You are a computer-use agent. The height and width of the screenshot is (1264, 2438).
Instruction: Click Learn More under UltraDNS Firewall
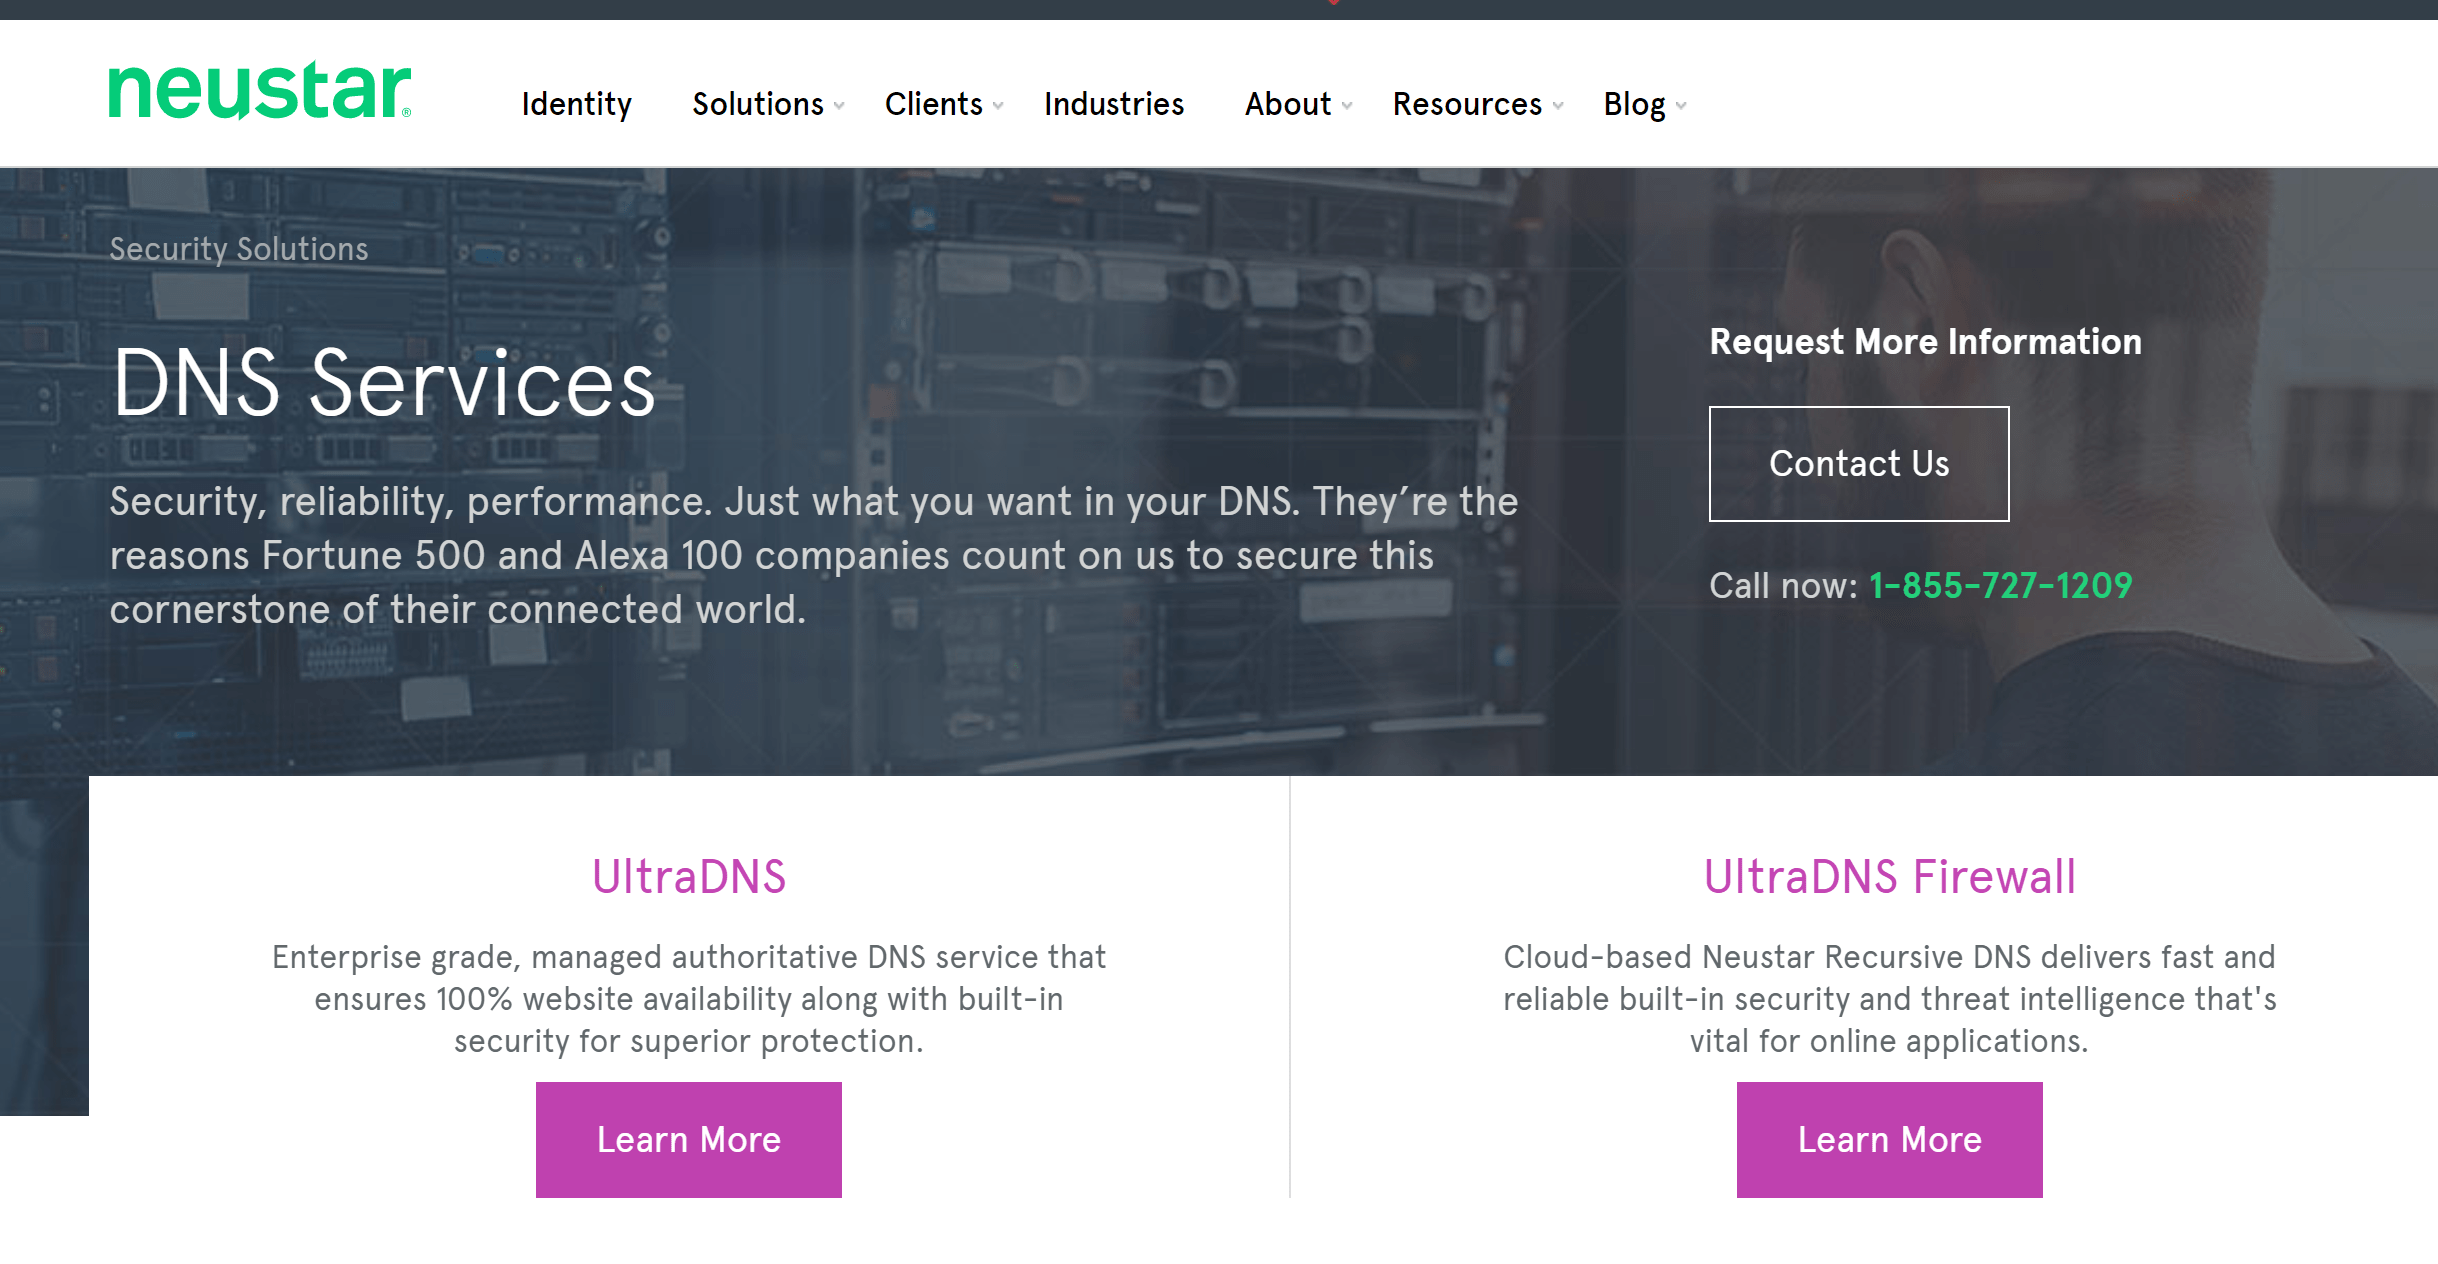pyautogui.click(x=1889, y=1140)
